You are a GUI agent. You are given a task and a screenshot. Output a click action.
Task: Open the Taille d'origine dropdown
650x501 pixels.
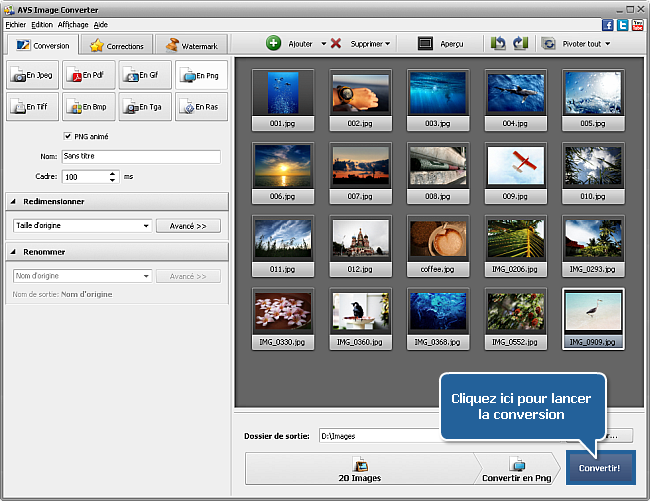145,226
